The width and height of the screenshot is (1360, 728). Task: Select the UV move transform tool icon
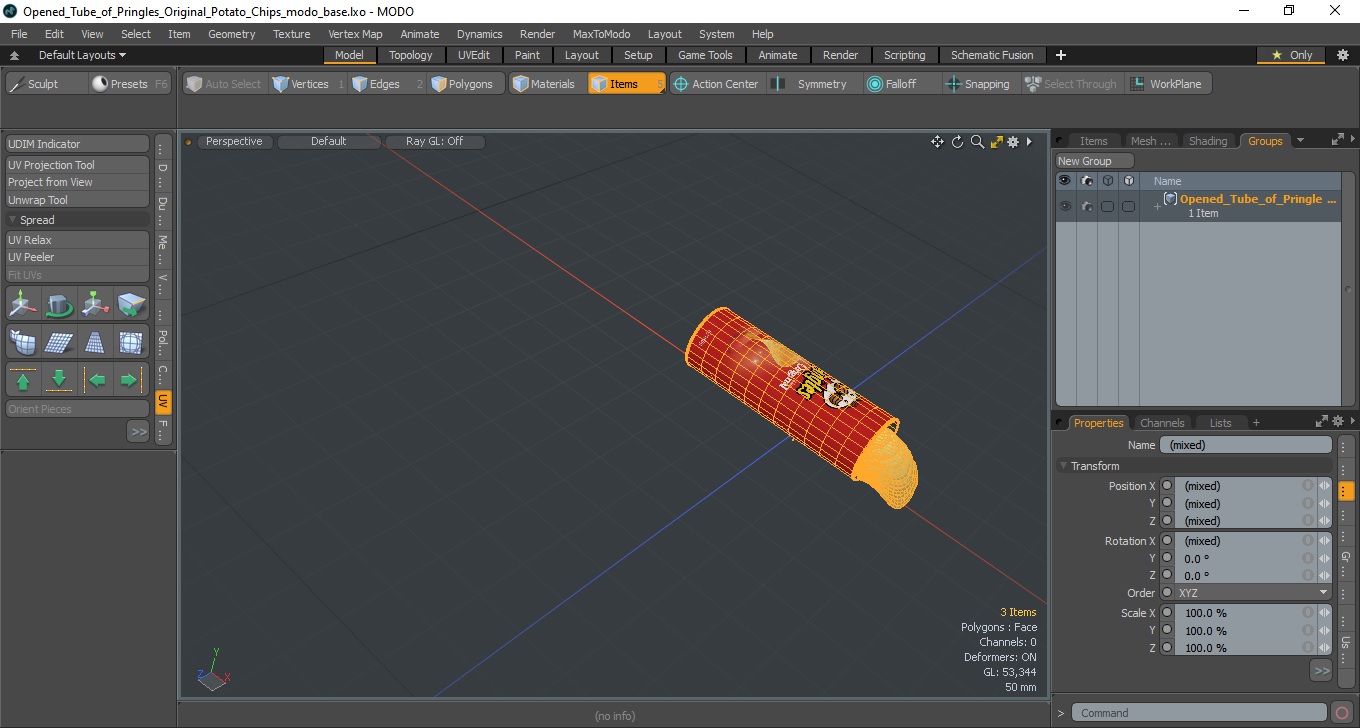(23, 303)
